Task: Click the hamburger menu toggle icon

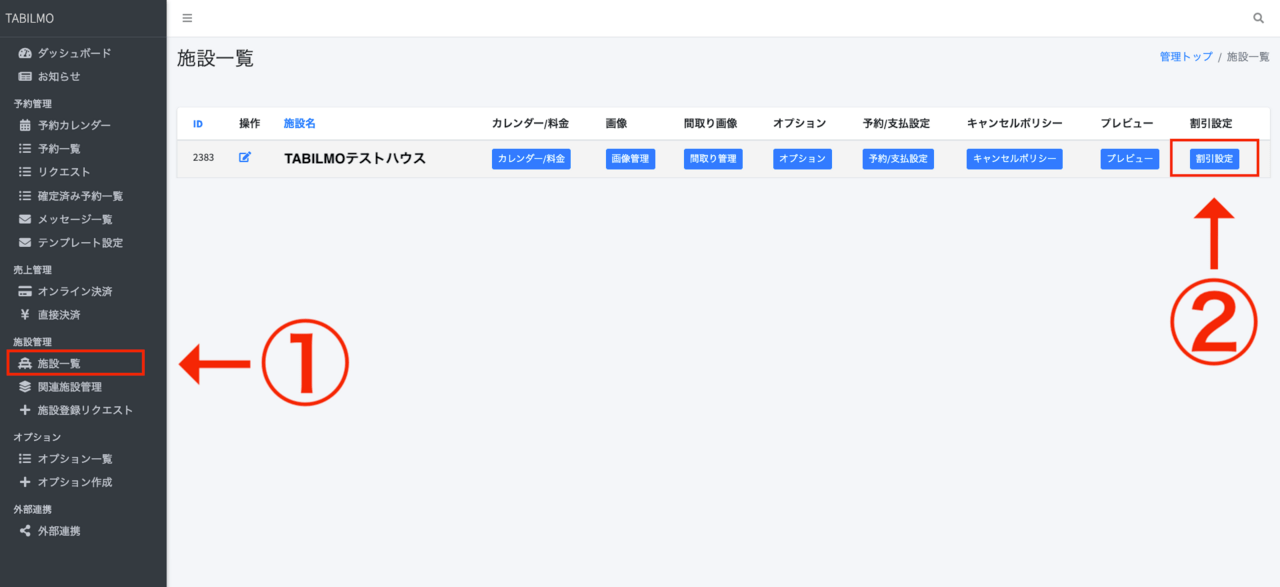Action: 187,18
